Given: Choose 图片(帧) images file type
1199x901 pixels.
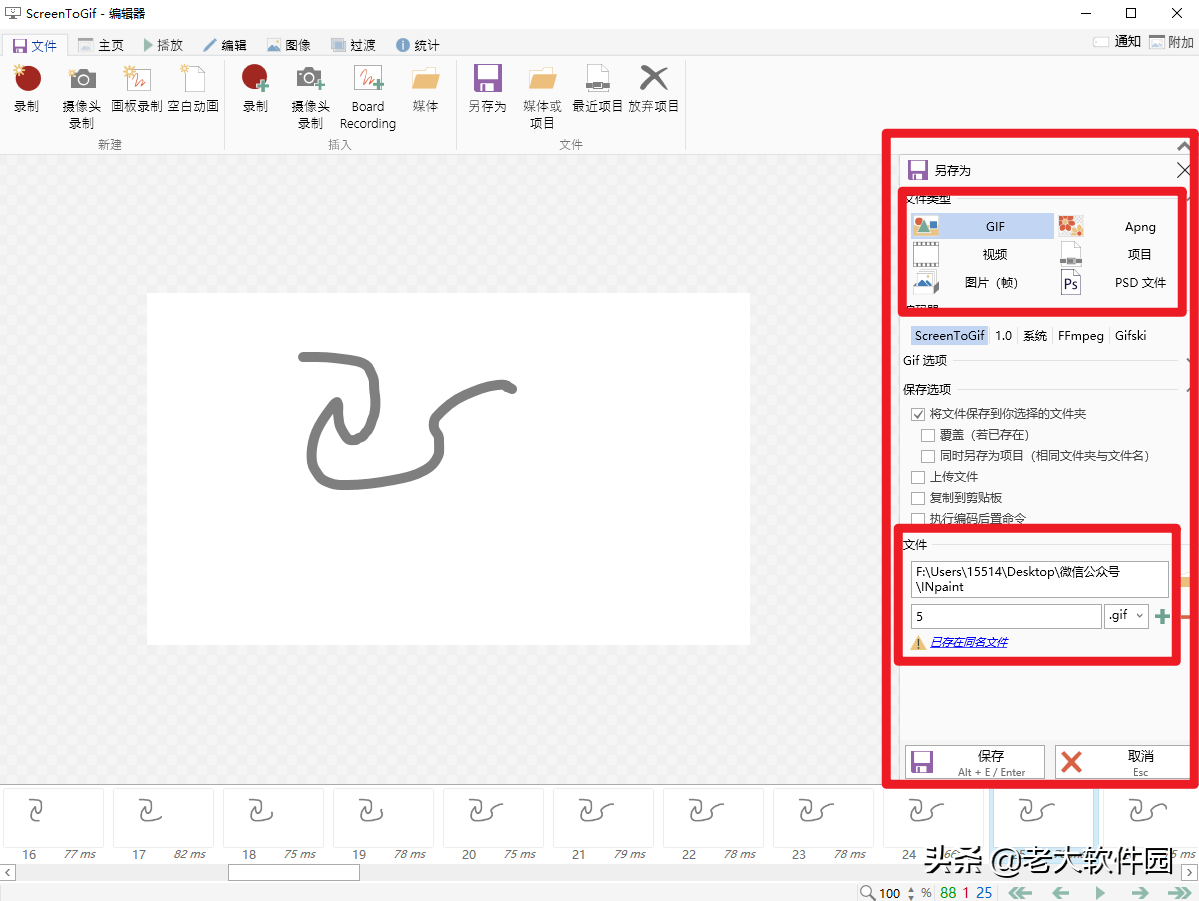Looking at the screenshot, I should pos(982,282).
